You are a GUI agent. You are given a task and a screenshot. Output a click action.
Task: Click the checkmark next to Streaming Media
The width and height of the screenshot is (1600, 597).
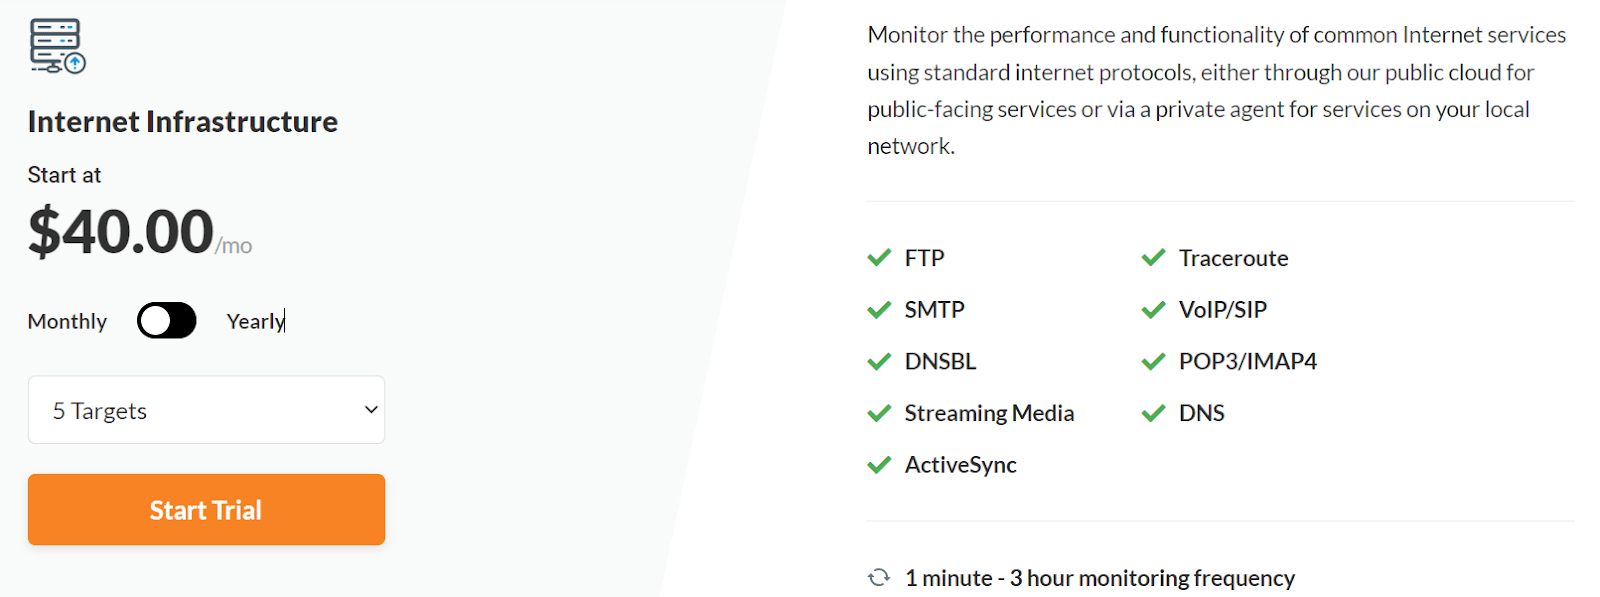879,413
